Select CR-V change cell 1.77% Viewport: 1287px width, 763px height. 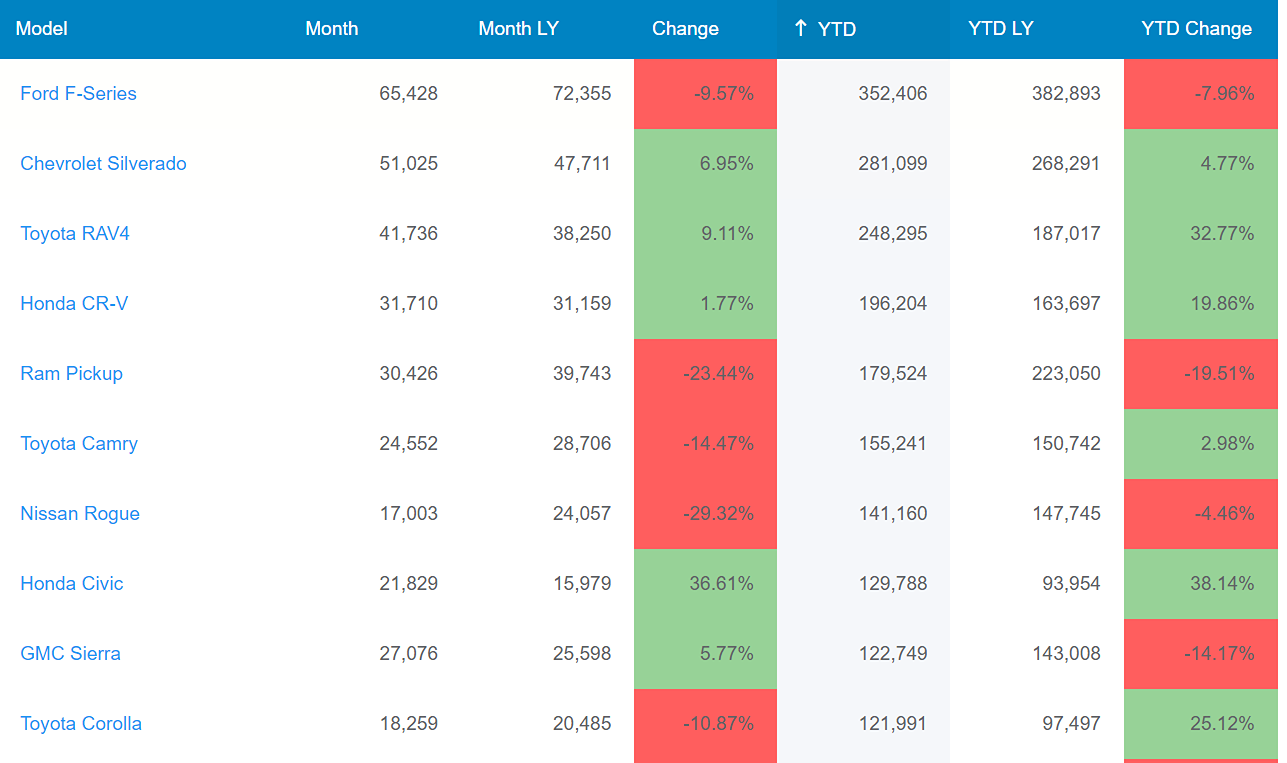705,304
